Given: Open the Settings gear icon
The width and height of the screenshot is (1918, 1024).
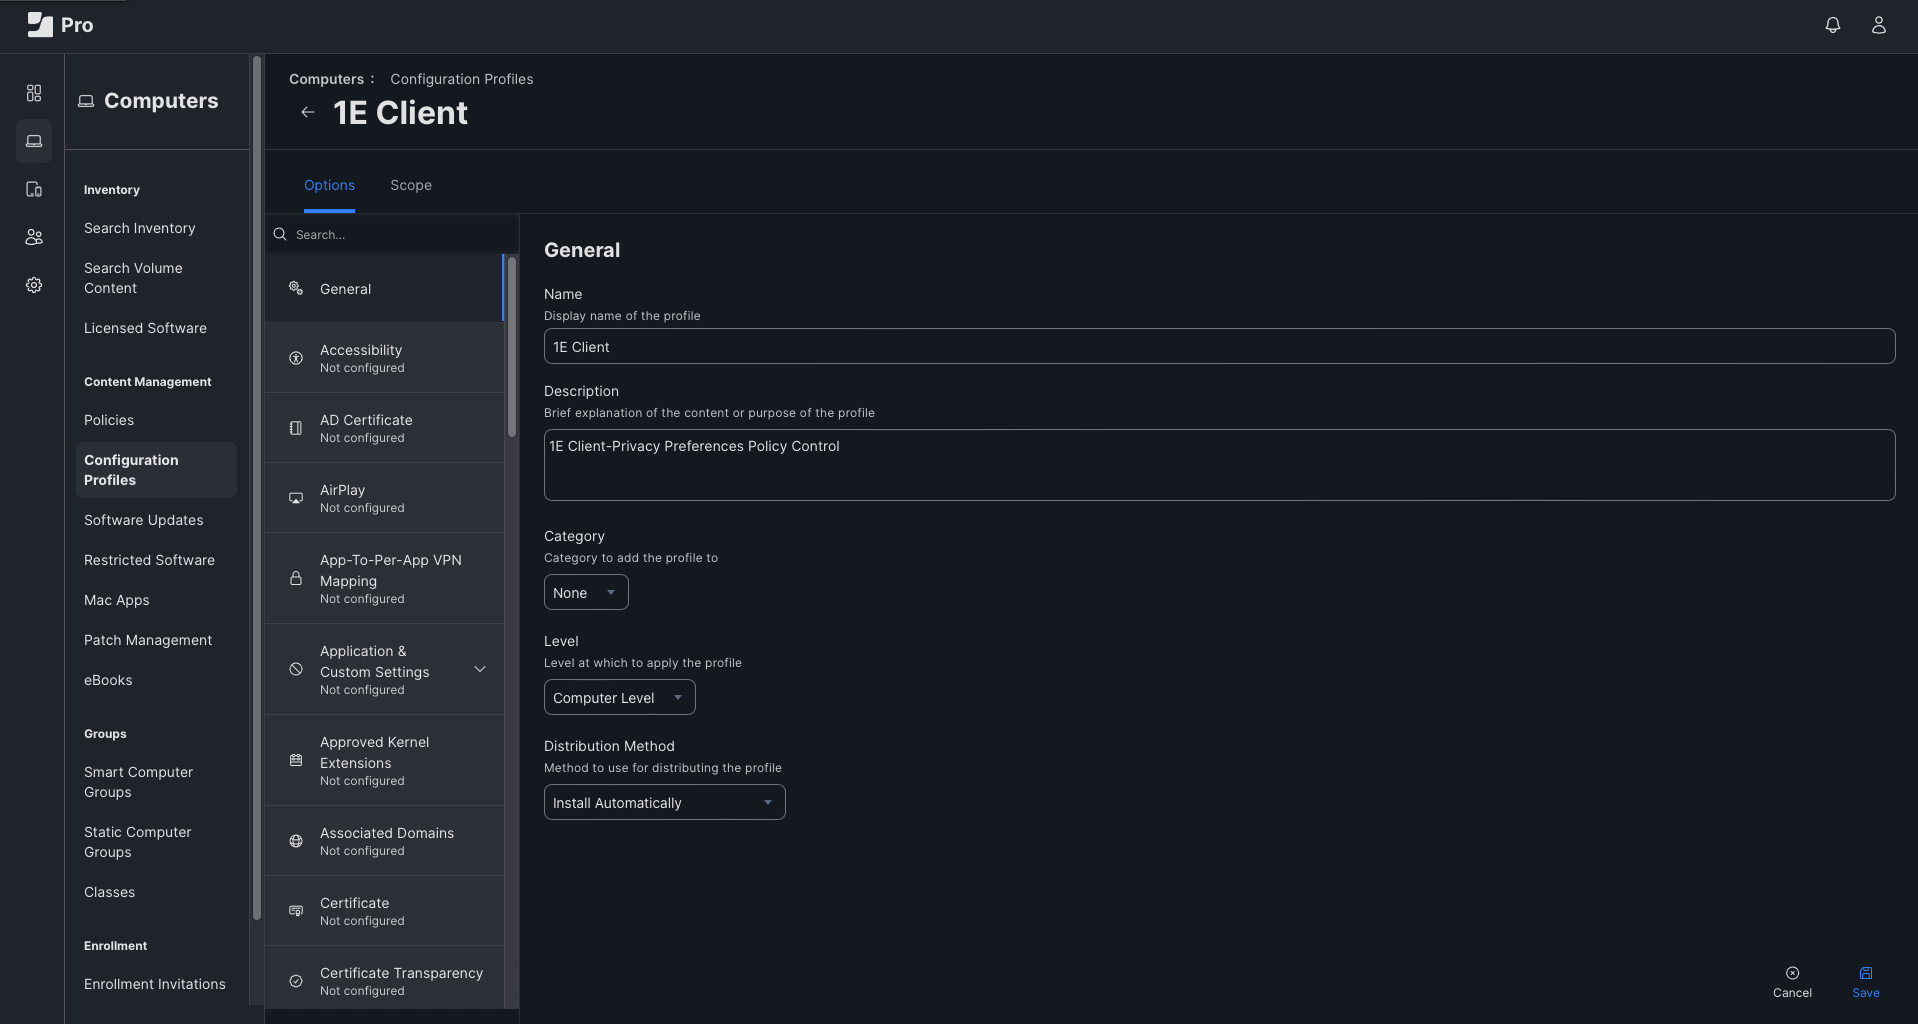Looking at the screenshot, I should click(x=34, y=285).
